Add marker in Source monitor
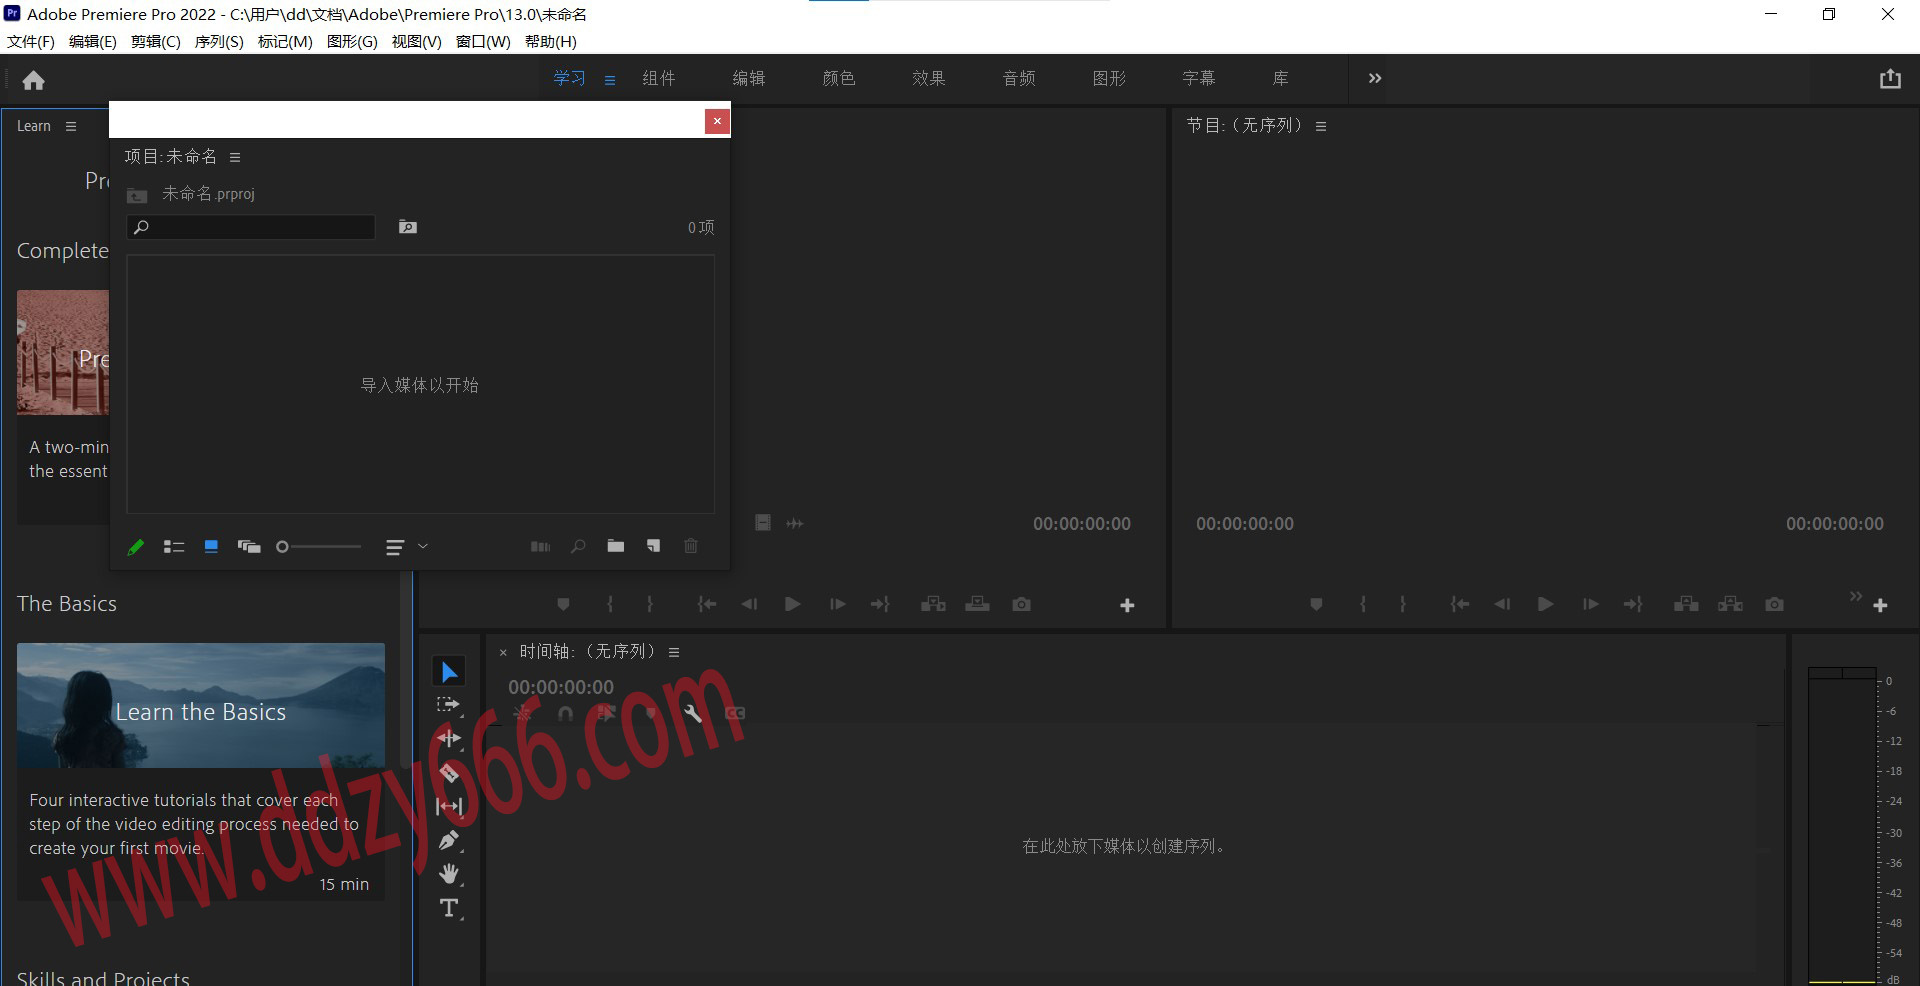1920x986 pixels. [x=563, y=604]
